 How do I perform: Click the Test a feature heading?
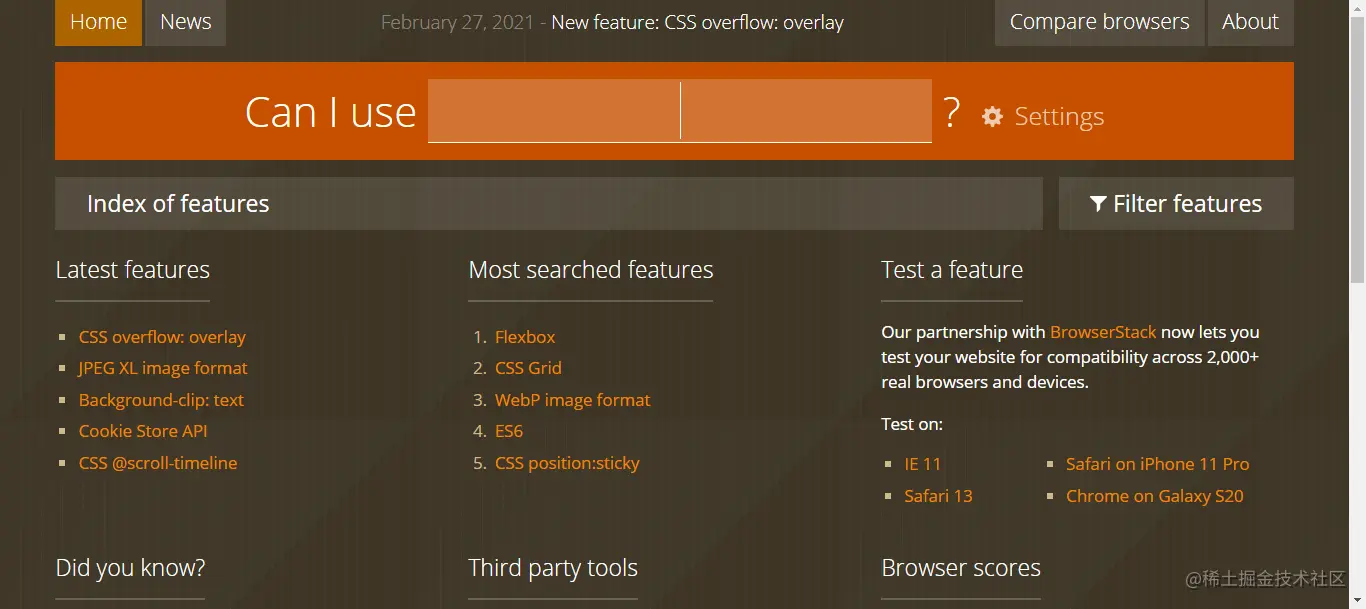tap(951, 270)
